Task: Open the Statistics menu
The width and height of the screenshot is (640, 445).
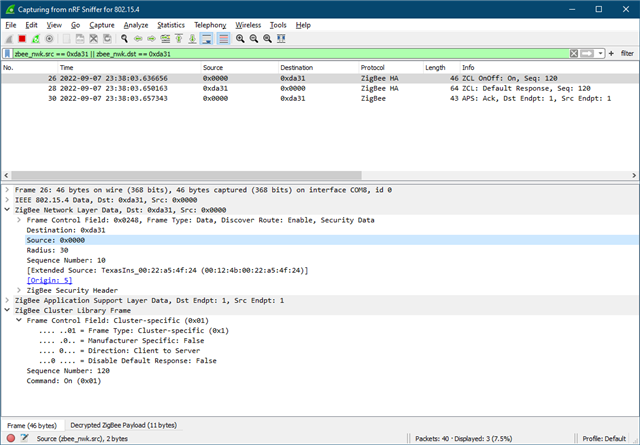Action: pos(171,25)
